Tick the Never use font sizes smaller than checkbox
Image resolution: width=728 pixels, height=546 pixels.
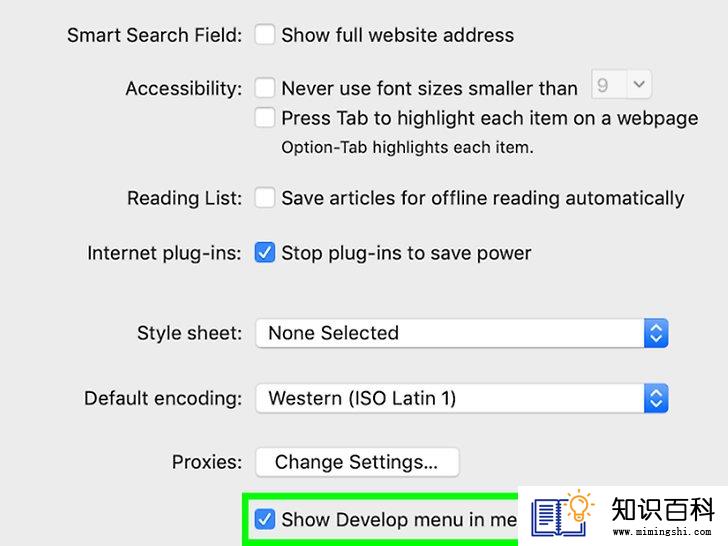coord(265,88)
